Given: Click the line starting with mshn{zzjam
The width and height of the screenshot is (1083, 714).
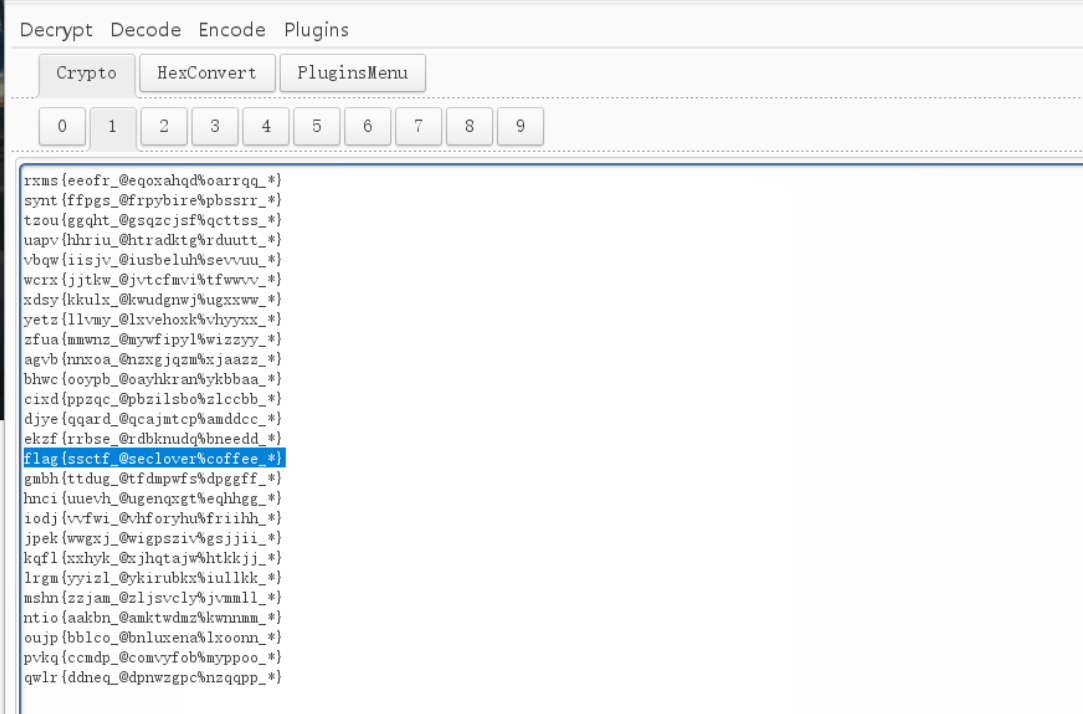Looking at the screenshot, I should click(x=153, y=598).
